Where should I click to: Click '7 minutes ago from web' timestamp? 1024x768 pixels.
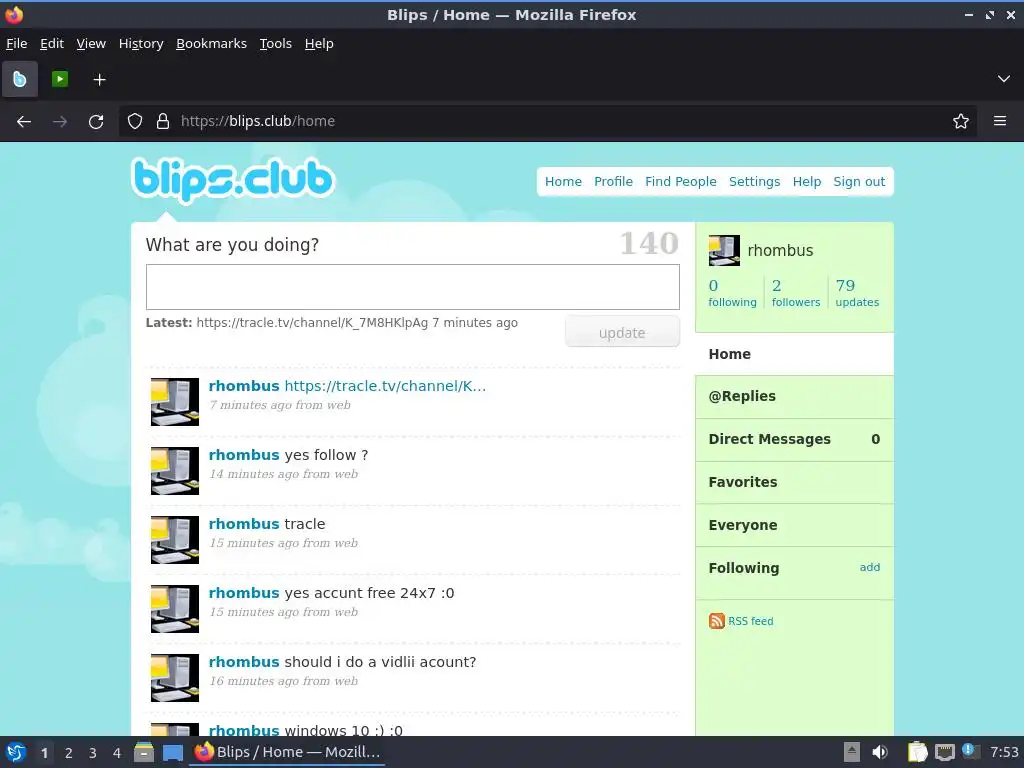pyautogui.click(x=280, y=405)
